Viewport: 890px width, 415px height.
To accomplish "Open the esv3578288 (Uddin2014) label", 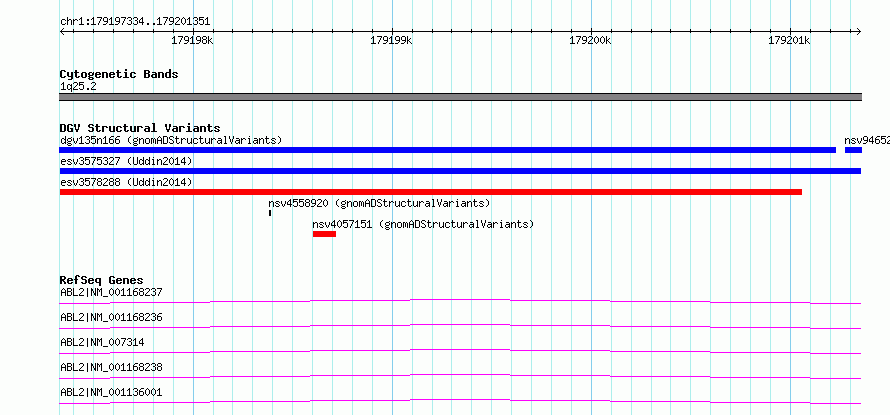I will 126,182.
